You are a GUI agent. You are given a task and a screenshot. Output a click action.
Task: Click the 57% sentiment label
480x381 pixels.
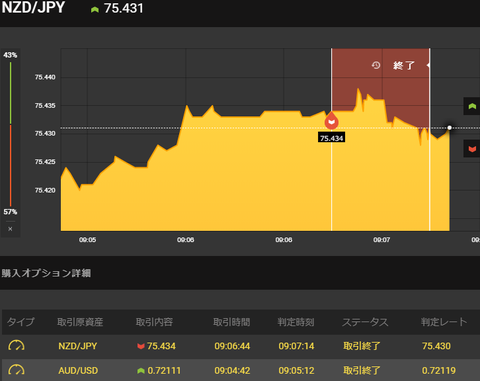pyautogui.click(x=10, y=212)
